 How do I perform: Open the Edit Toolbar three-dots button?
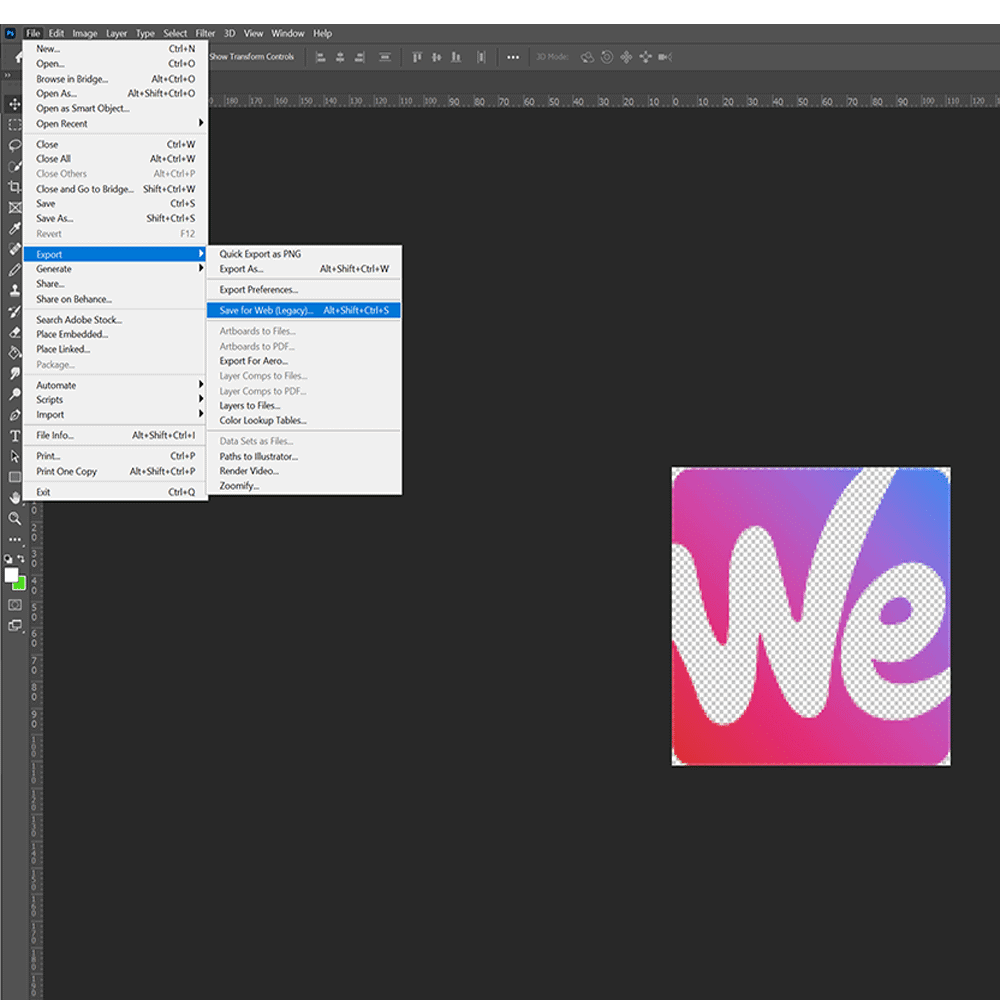(15, 540)
